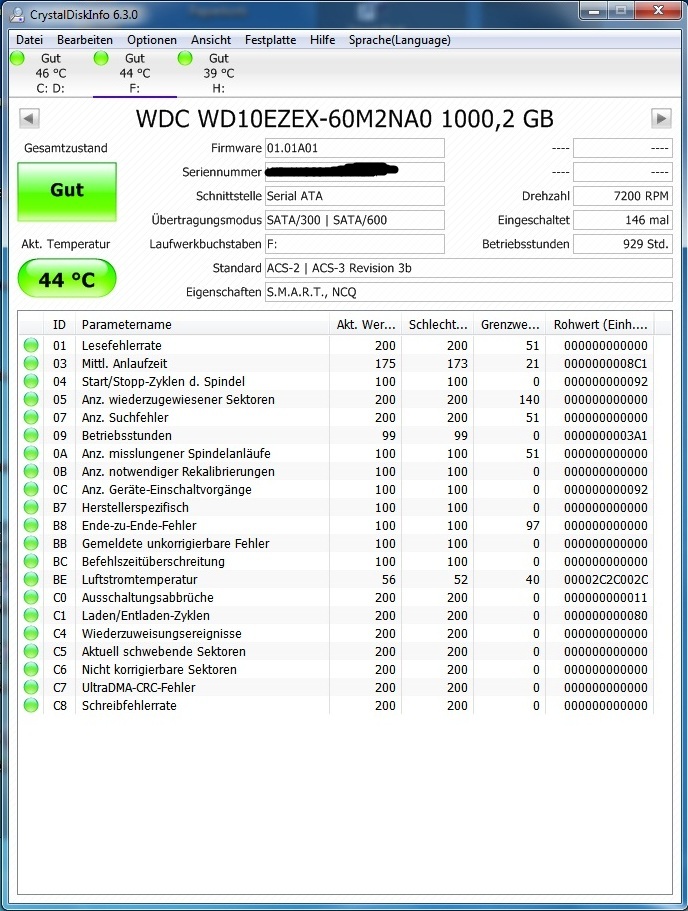Click the status icon of row B7 Herstellerspezifisch
Image resolution: width=688 pixels, height=911 pixels.
click(31, 507)
